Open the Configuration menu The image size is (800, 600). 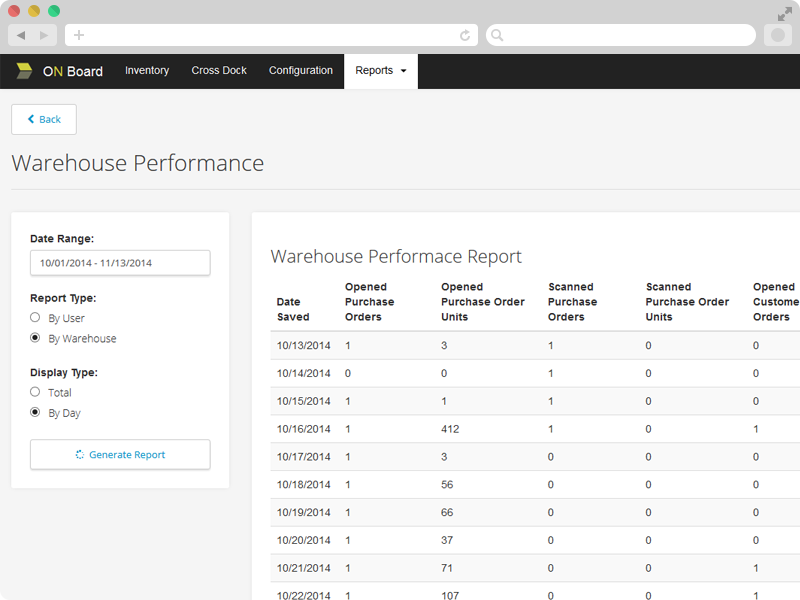(x=301, y=70)
